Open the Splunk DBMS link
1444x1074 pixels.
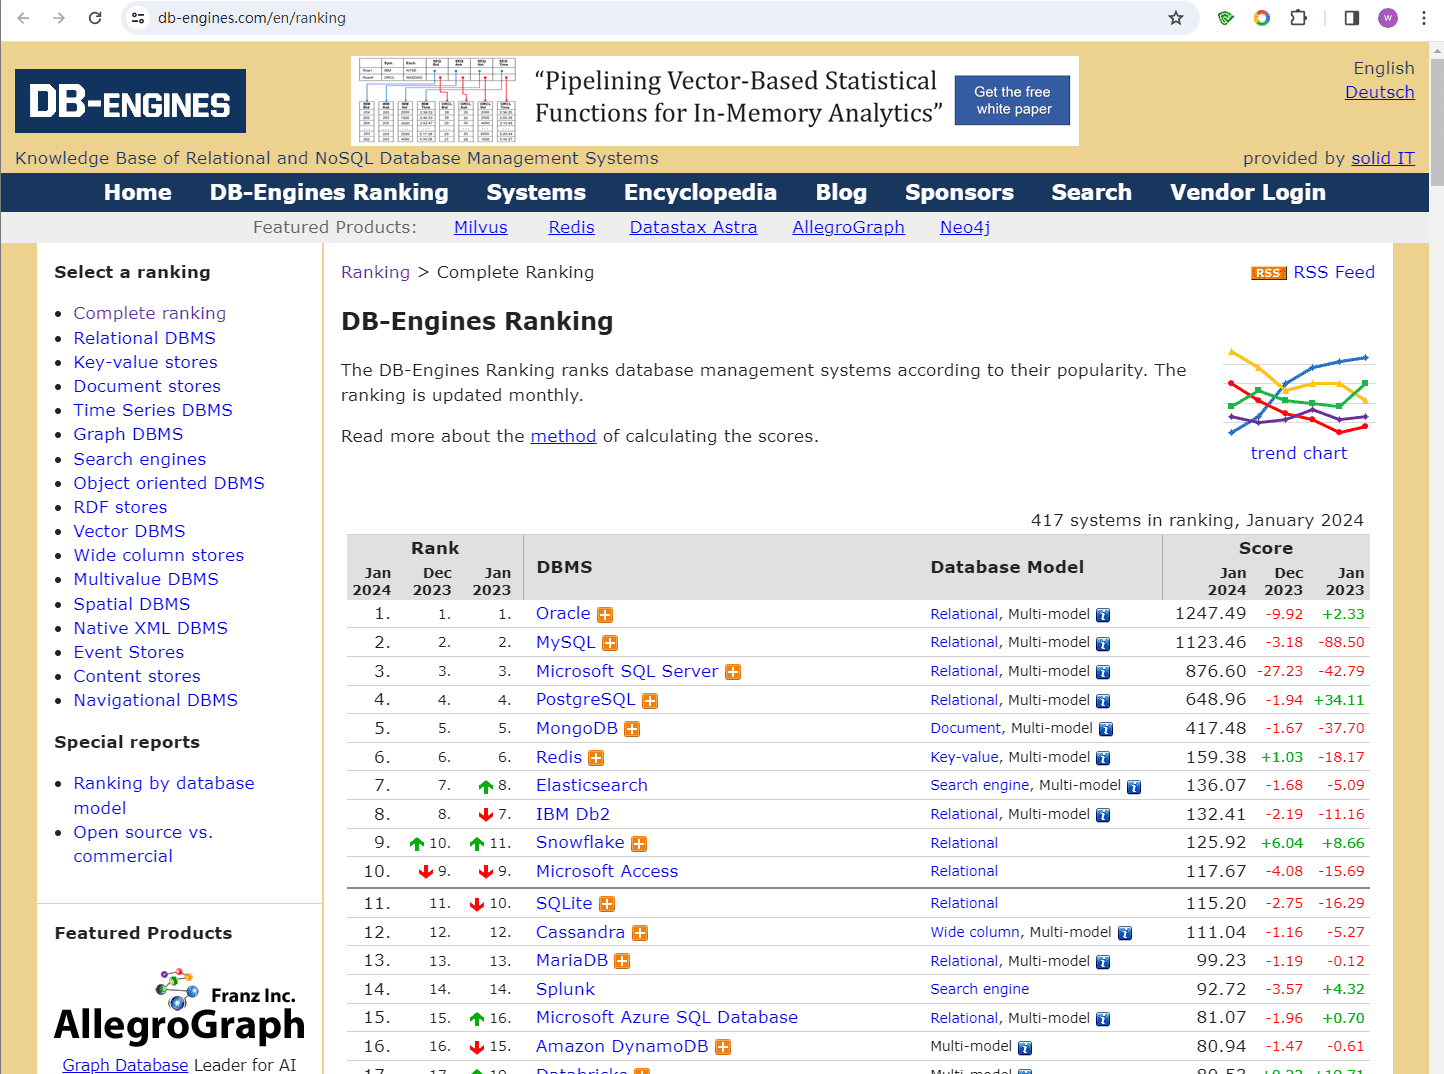point(565,989)
